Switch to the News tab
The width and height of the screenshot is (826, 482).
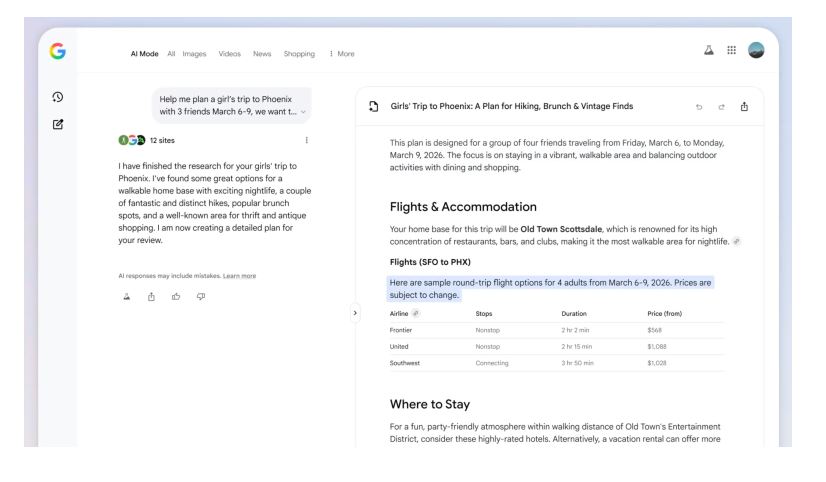pos(262,54)
